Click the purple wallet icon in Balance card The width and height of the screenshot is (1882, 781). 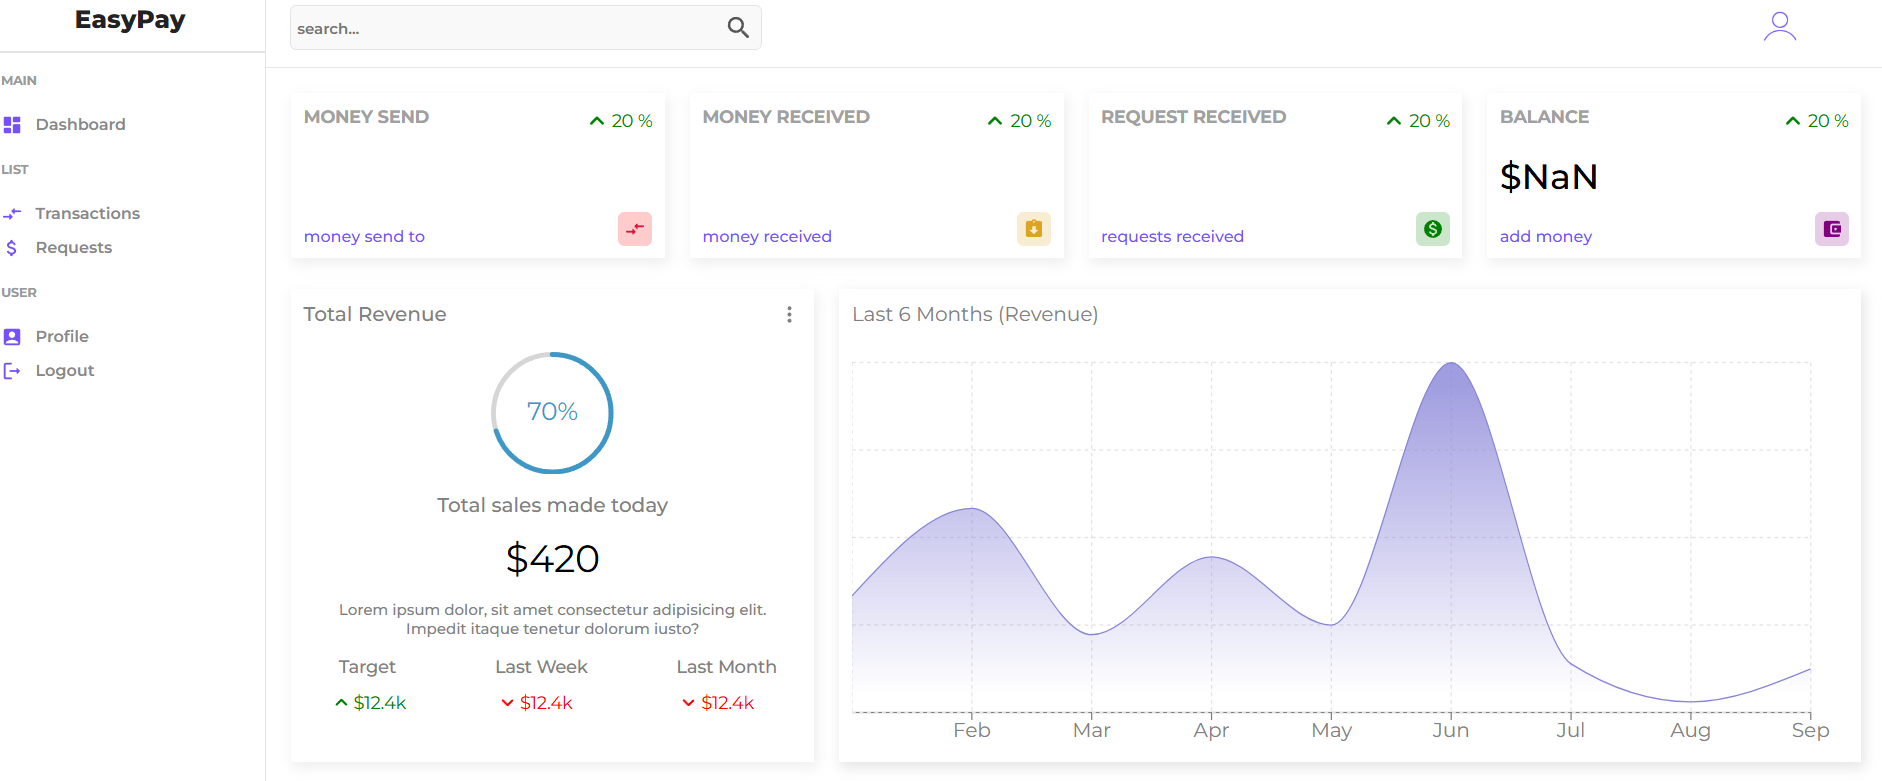[x=1831, y=229]
